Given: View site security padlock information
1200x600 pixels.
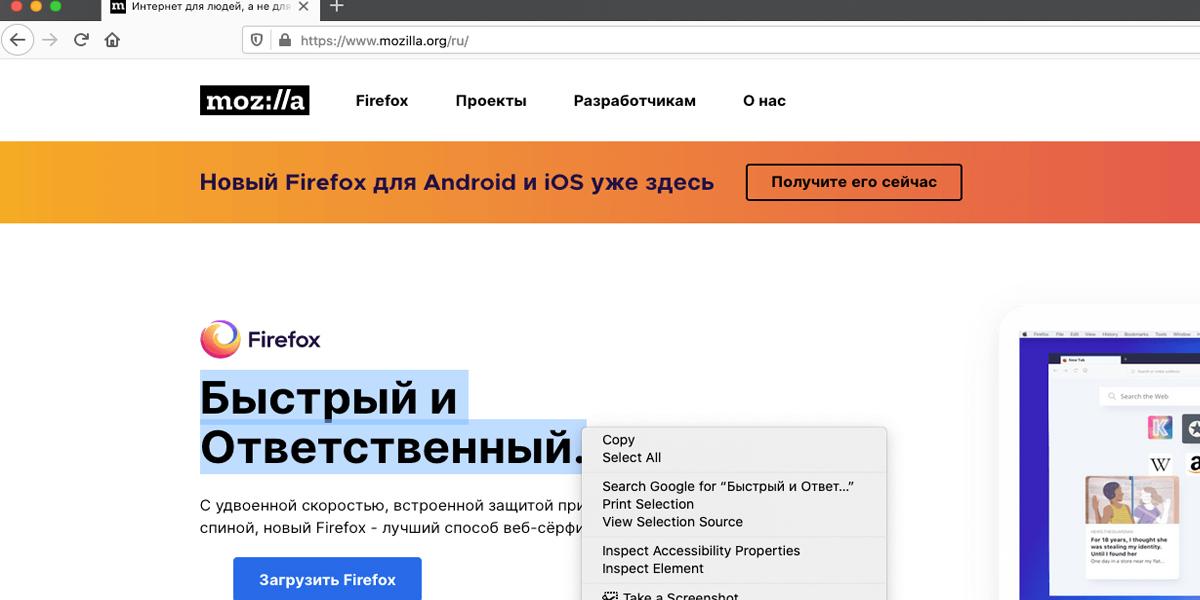Looking at the screenshot, I should point(284,41).
